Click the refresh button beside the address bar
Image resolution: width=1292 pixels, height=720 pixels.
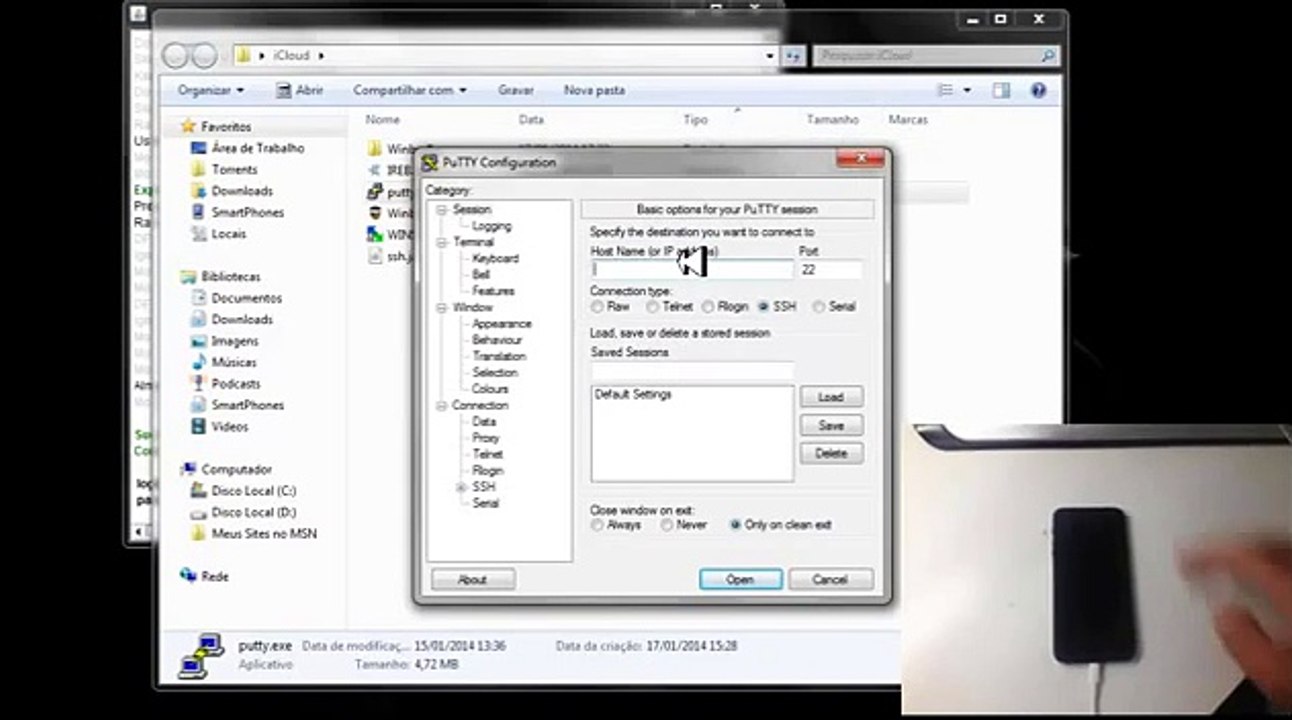pos(794,56)
